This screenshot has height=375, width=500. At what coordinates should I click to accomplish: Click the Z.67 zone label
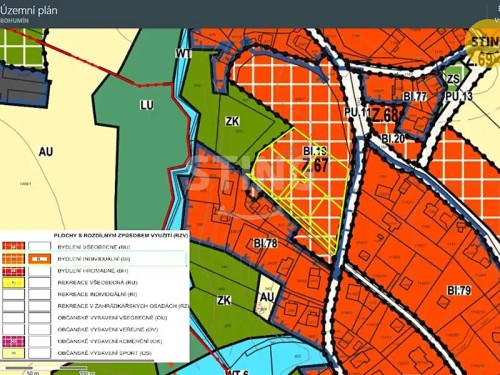tap(315, 165)
